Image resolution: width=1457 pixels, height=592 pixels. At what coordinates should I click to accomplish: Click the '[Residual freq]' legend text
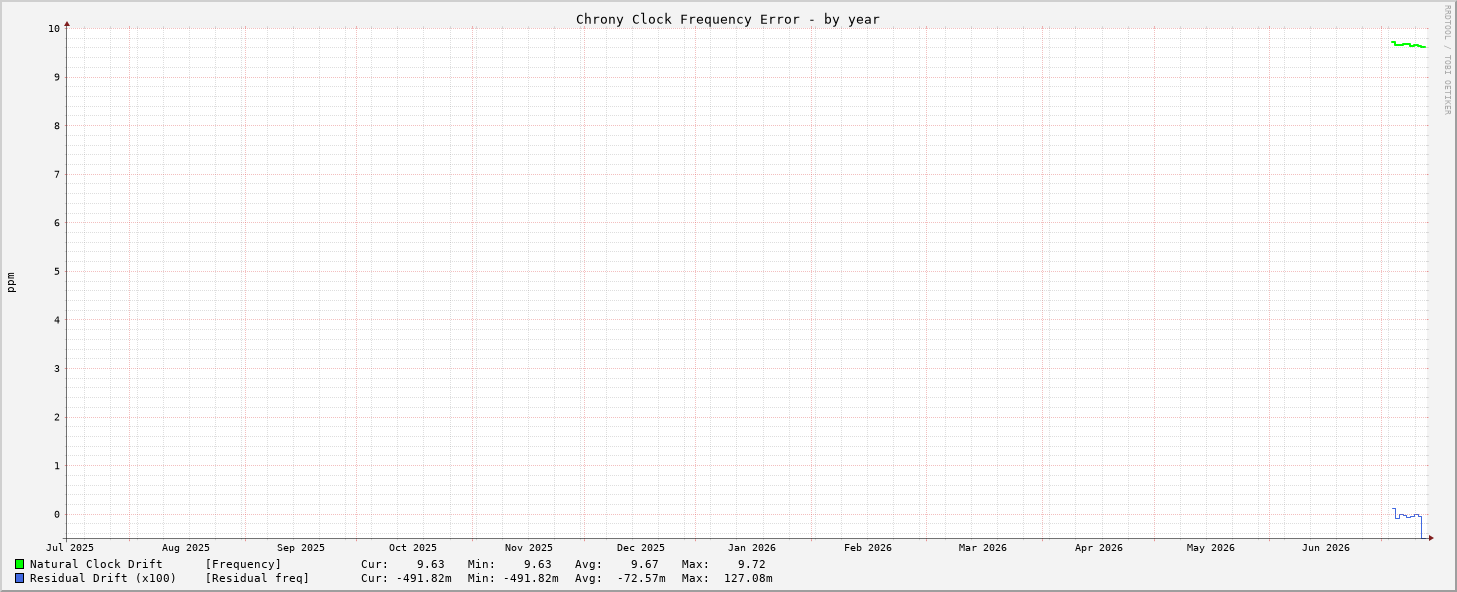(x=257, y=578)
